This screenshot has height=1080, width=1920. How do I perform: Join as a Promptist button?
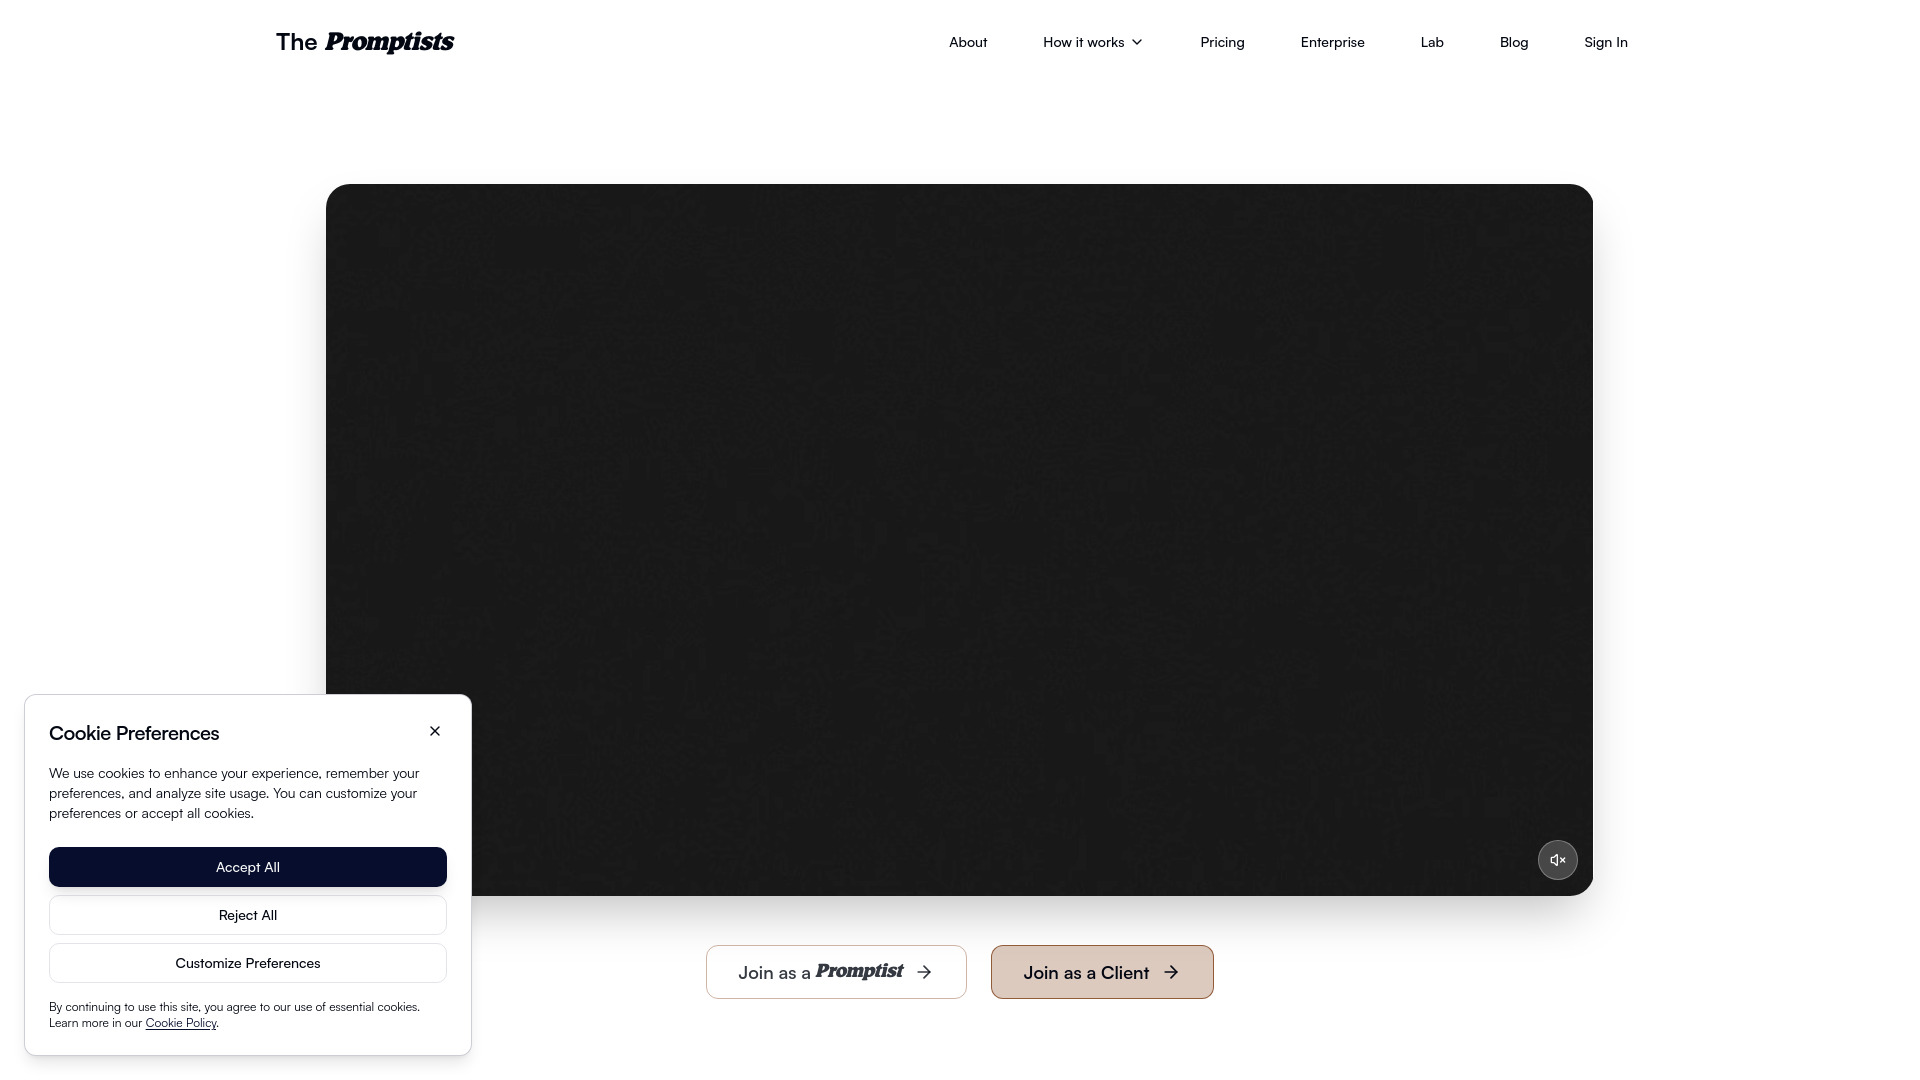(836, 972)
